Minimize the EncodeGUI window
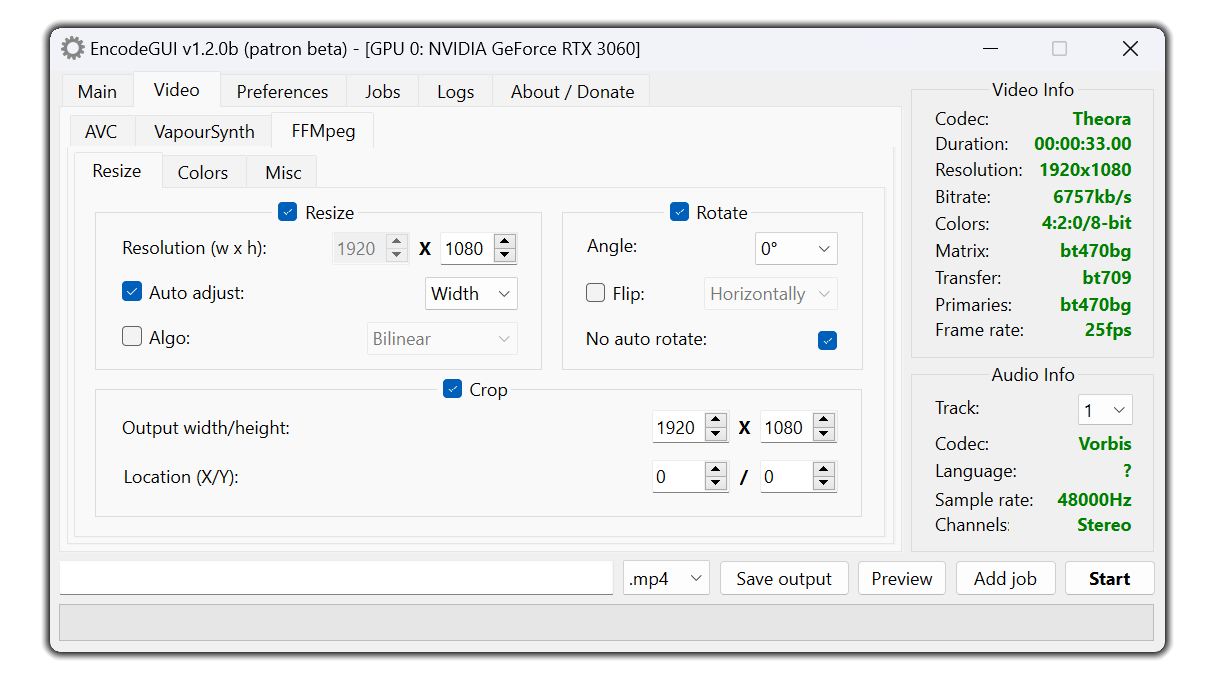Screen dimensions: 1215x680 [990, 48]
